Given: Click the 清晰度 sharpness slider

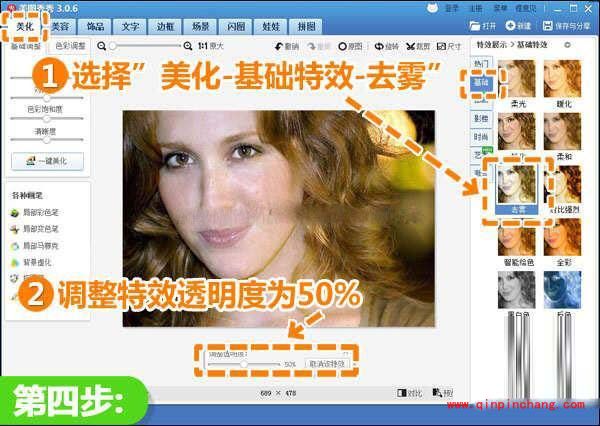Looking at the screenshot, I should pyautogui.click(x=47, y=140).
